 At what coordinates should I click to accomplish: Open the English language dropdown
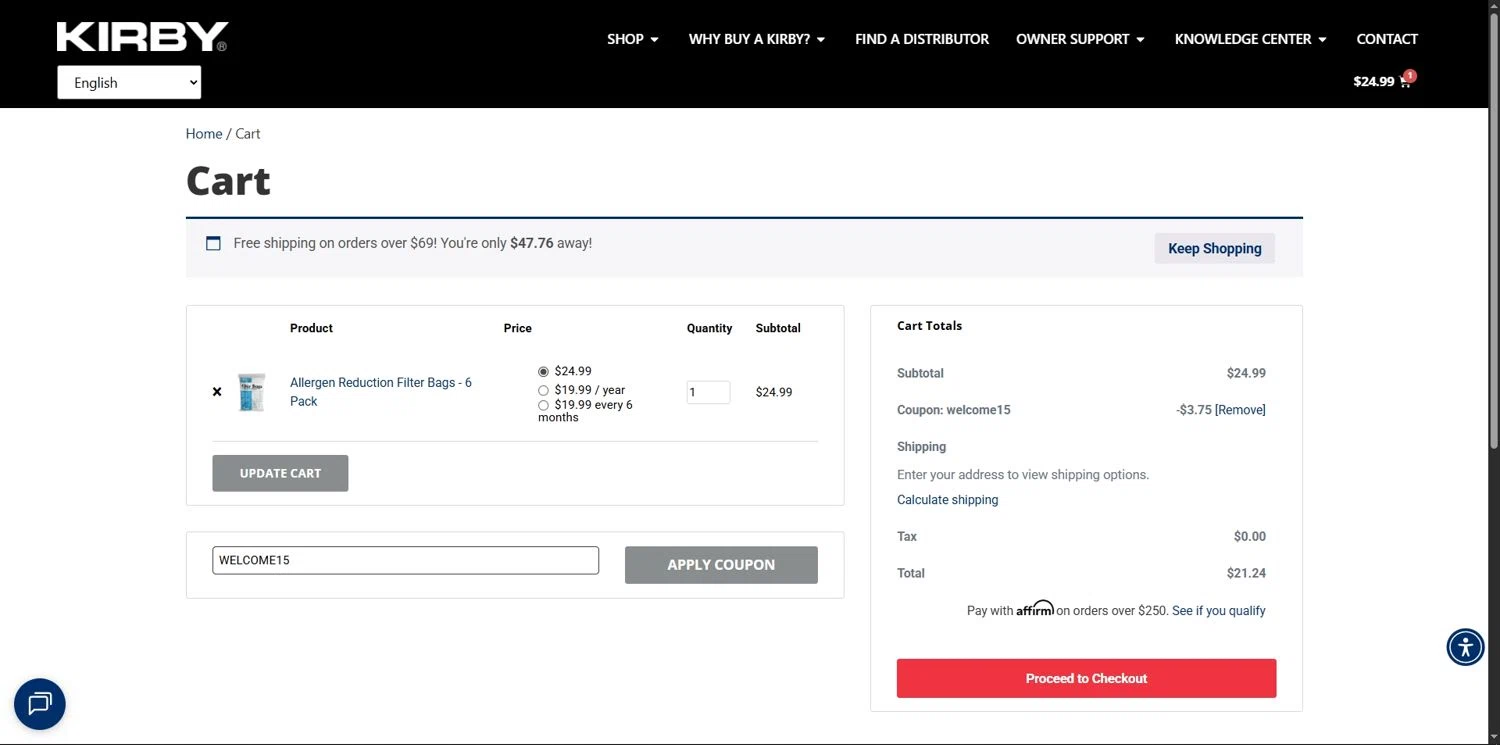tap(129, 83)
